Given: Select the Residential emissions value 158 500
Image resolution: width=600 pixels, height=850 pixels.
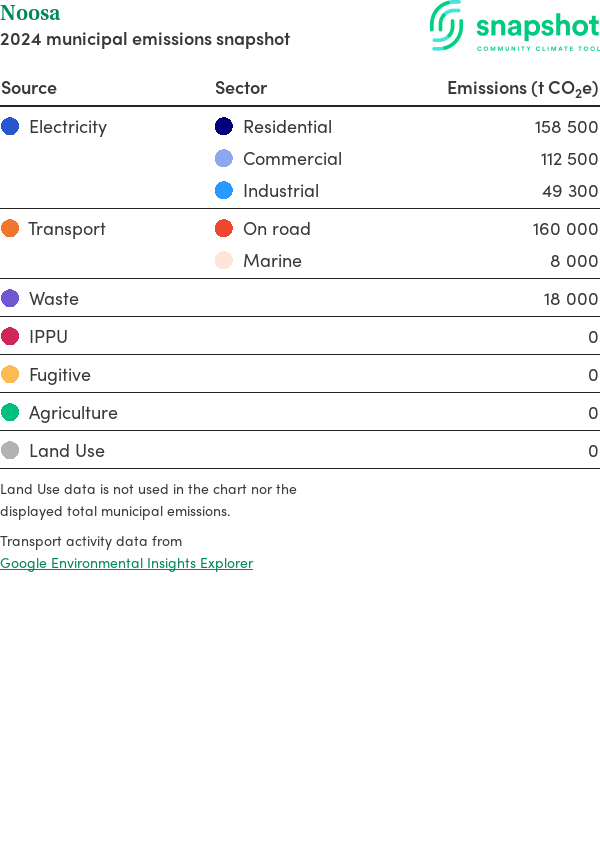Looking at the screenshot, I should pyautogui.click(x=566, y=127).
